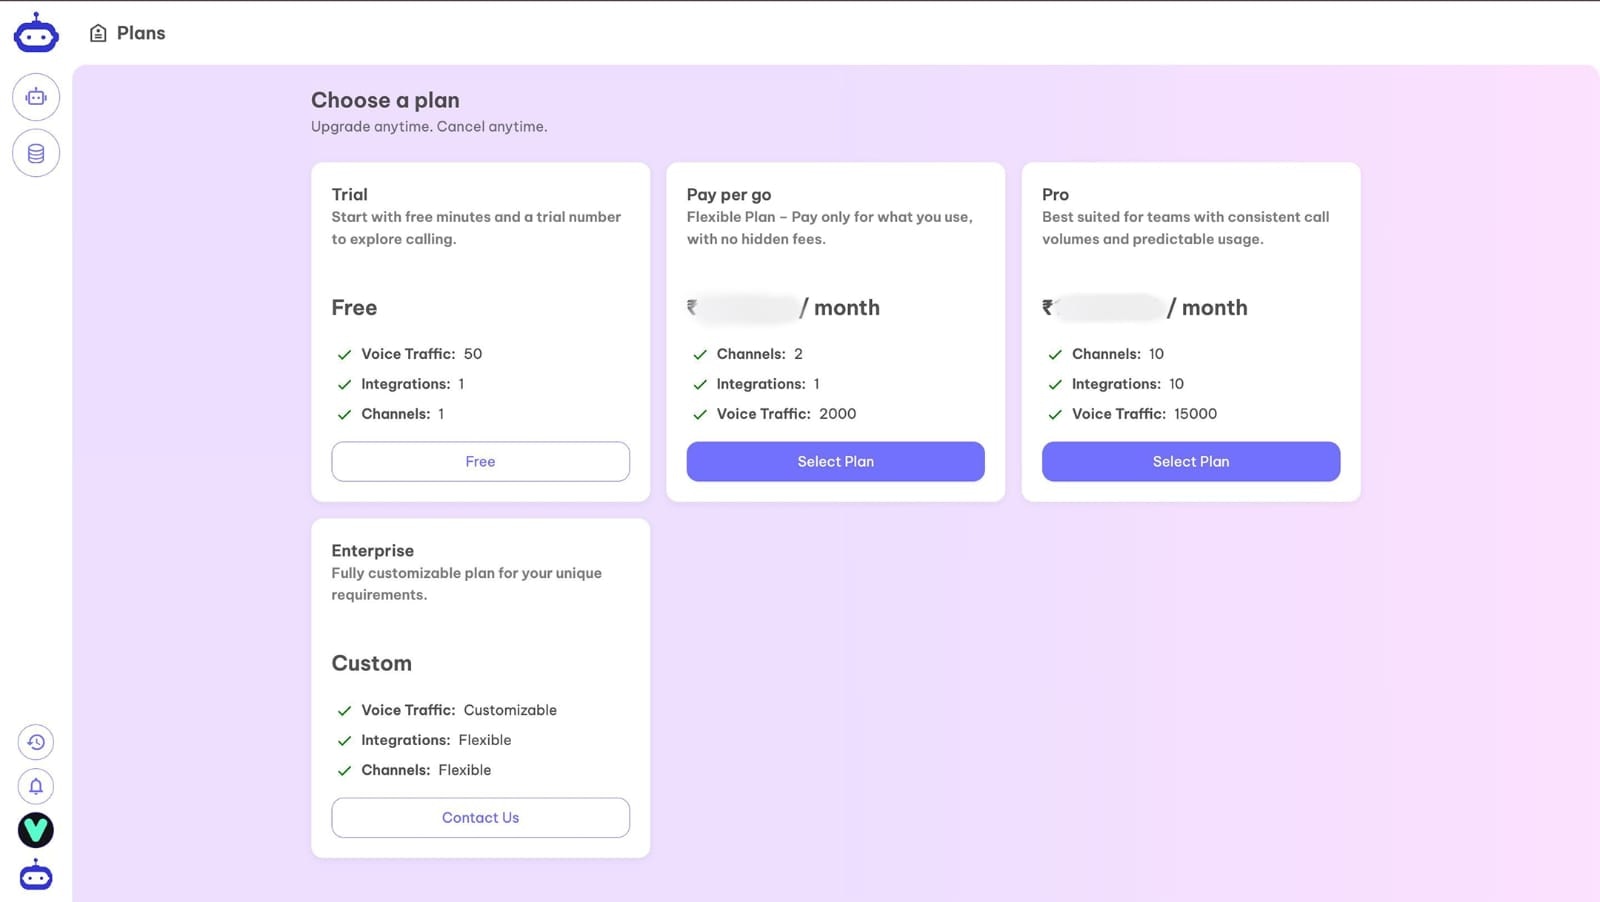1600x902 pixels.
Task: Click the checkmark next to Channels 10
Action: coord(1055,354)
